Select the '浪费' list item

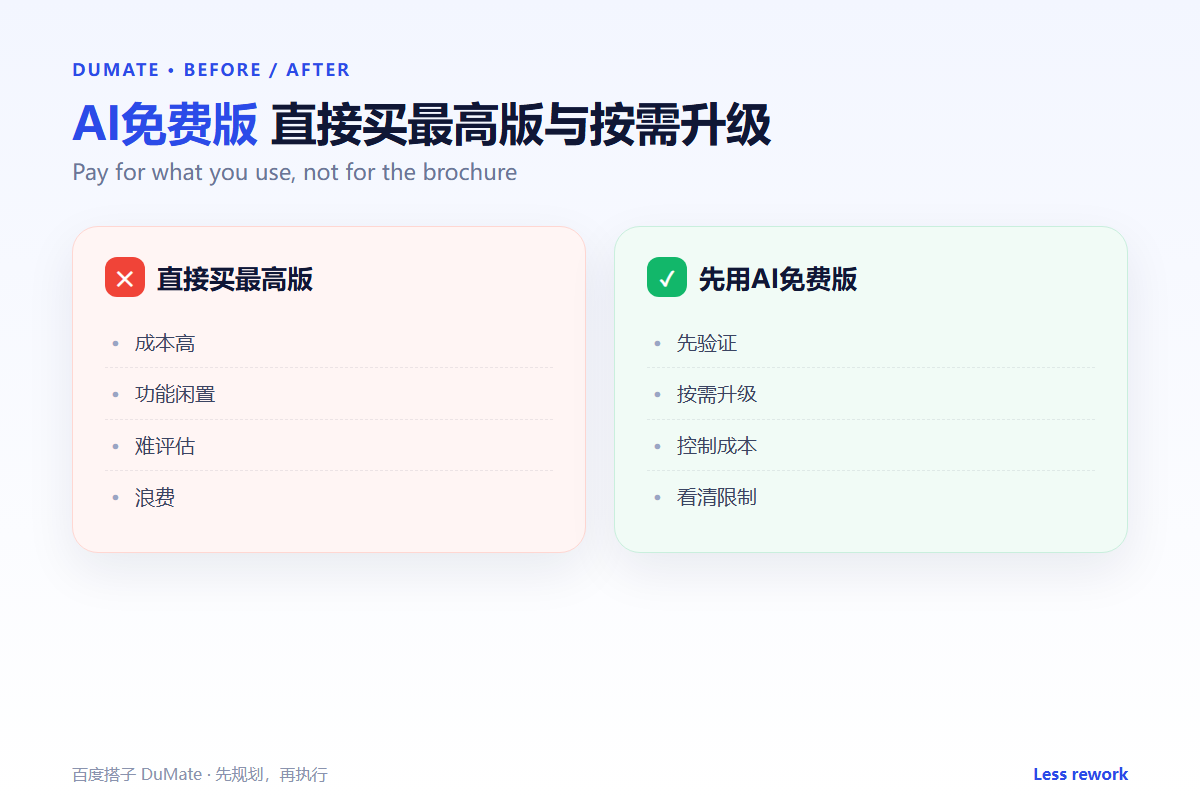point(329,497)
